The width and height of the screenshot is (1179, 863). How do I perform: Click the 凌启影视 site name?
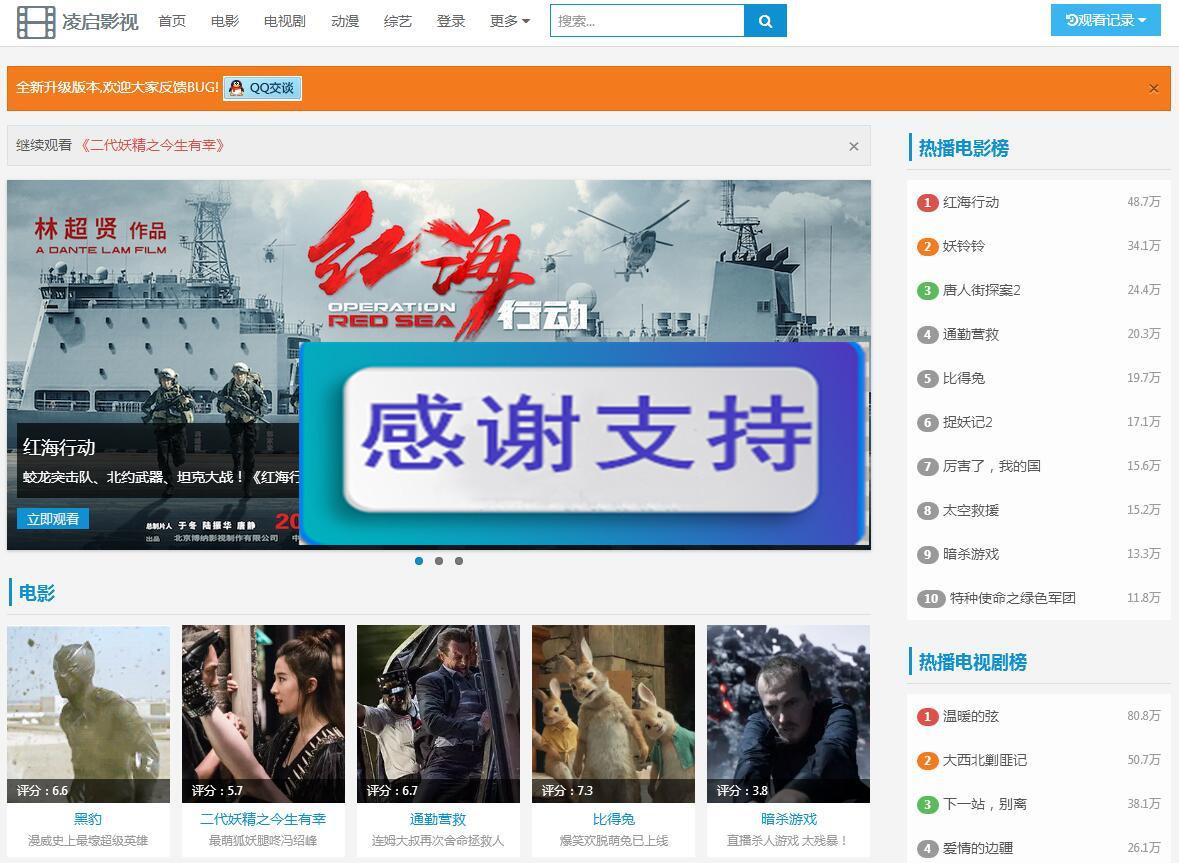100,22
